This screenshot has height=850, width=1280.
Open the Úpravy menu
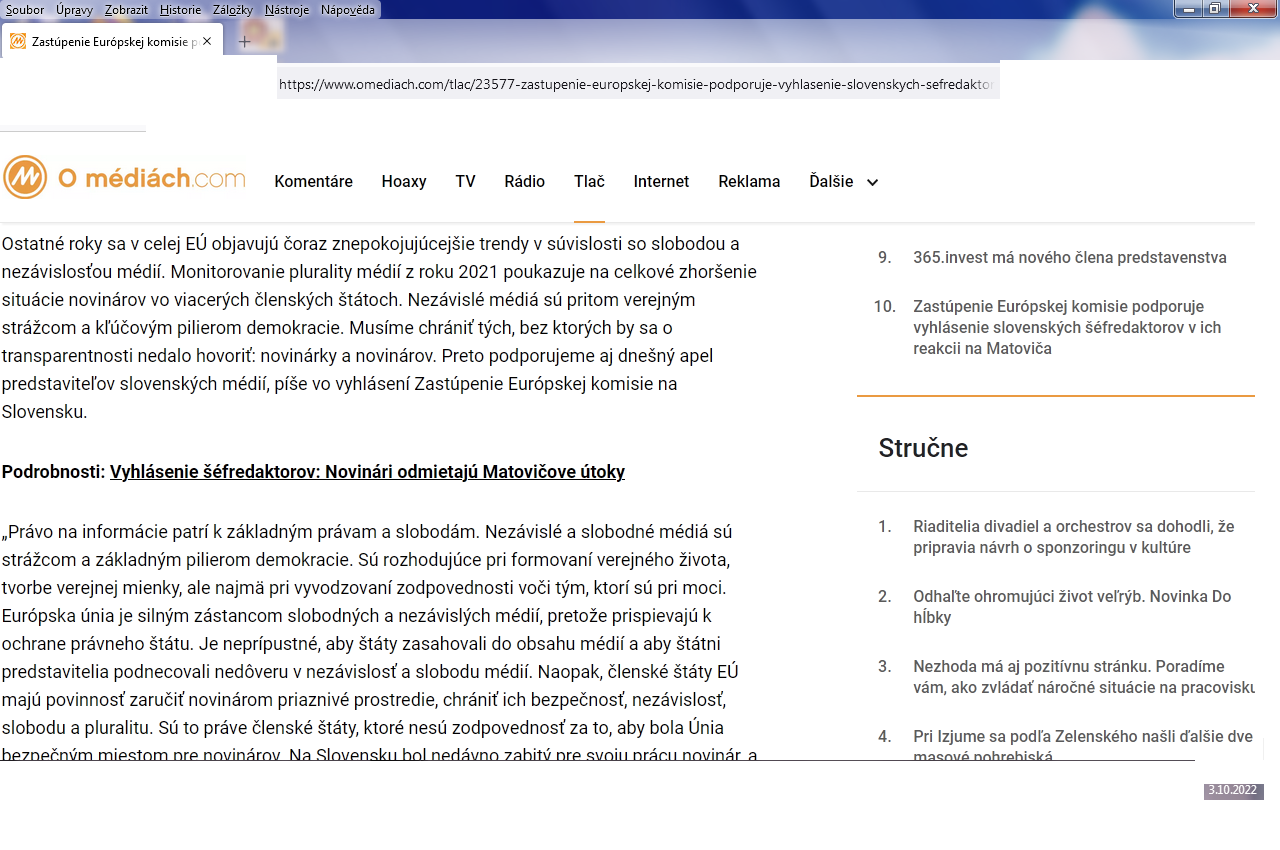click(75, 10)
